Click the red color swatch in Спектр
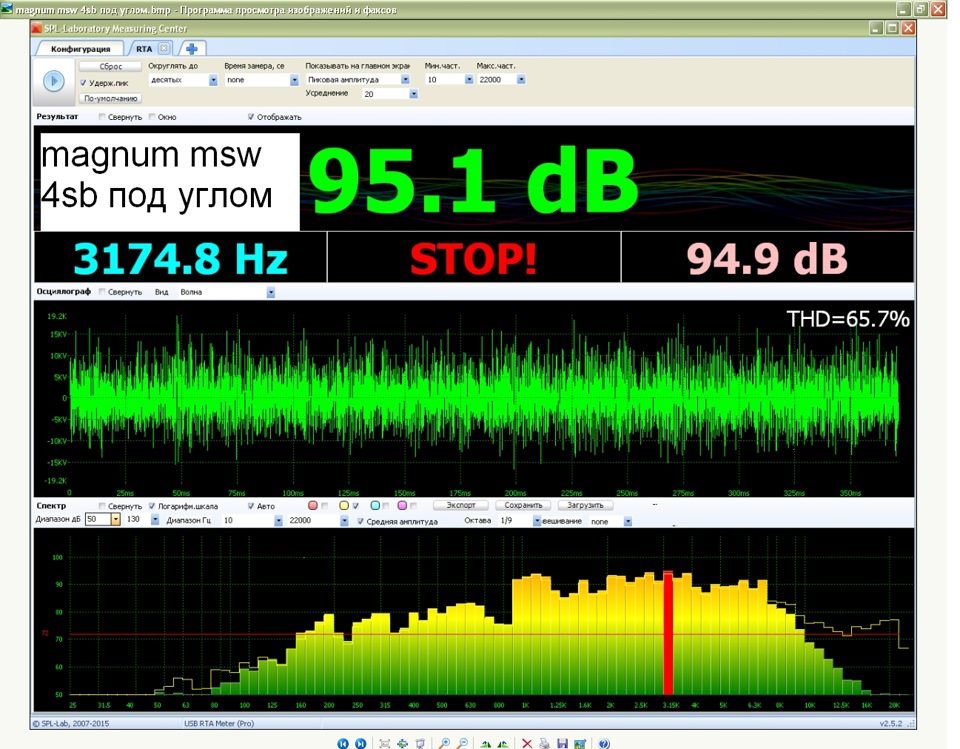 [313, 506]
